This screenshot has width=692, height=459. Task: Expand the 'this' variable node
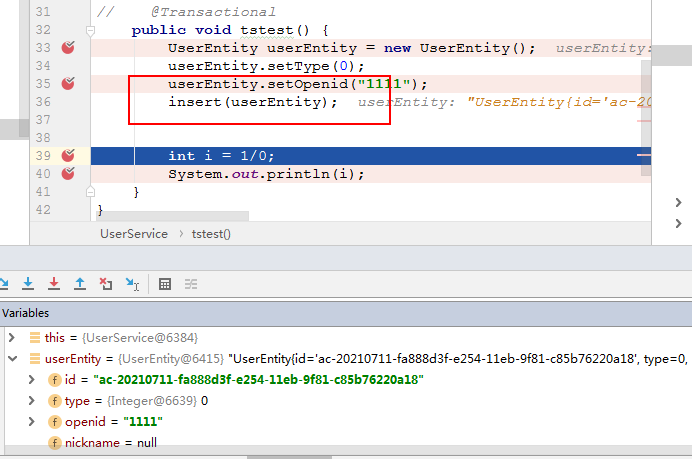(x=12, y=338)
